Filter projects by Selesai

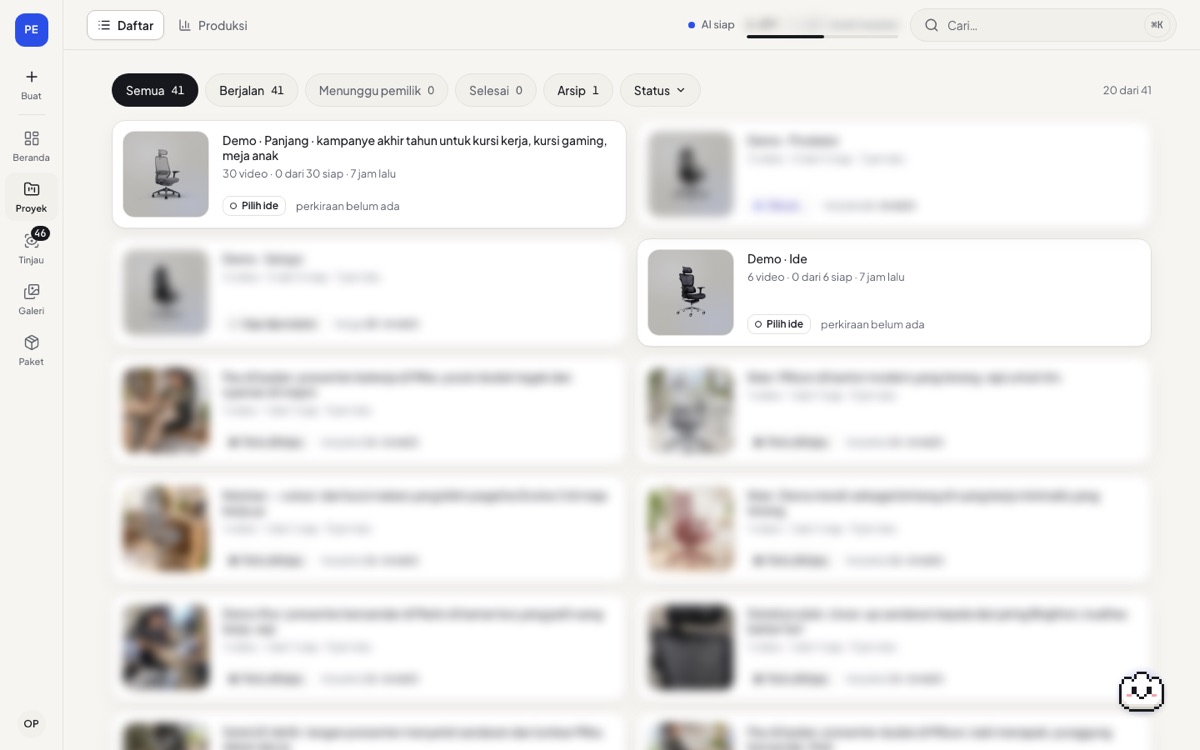(495, 90)
